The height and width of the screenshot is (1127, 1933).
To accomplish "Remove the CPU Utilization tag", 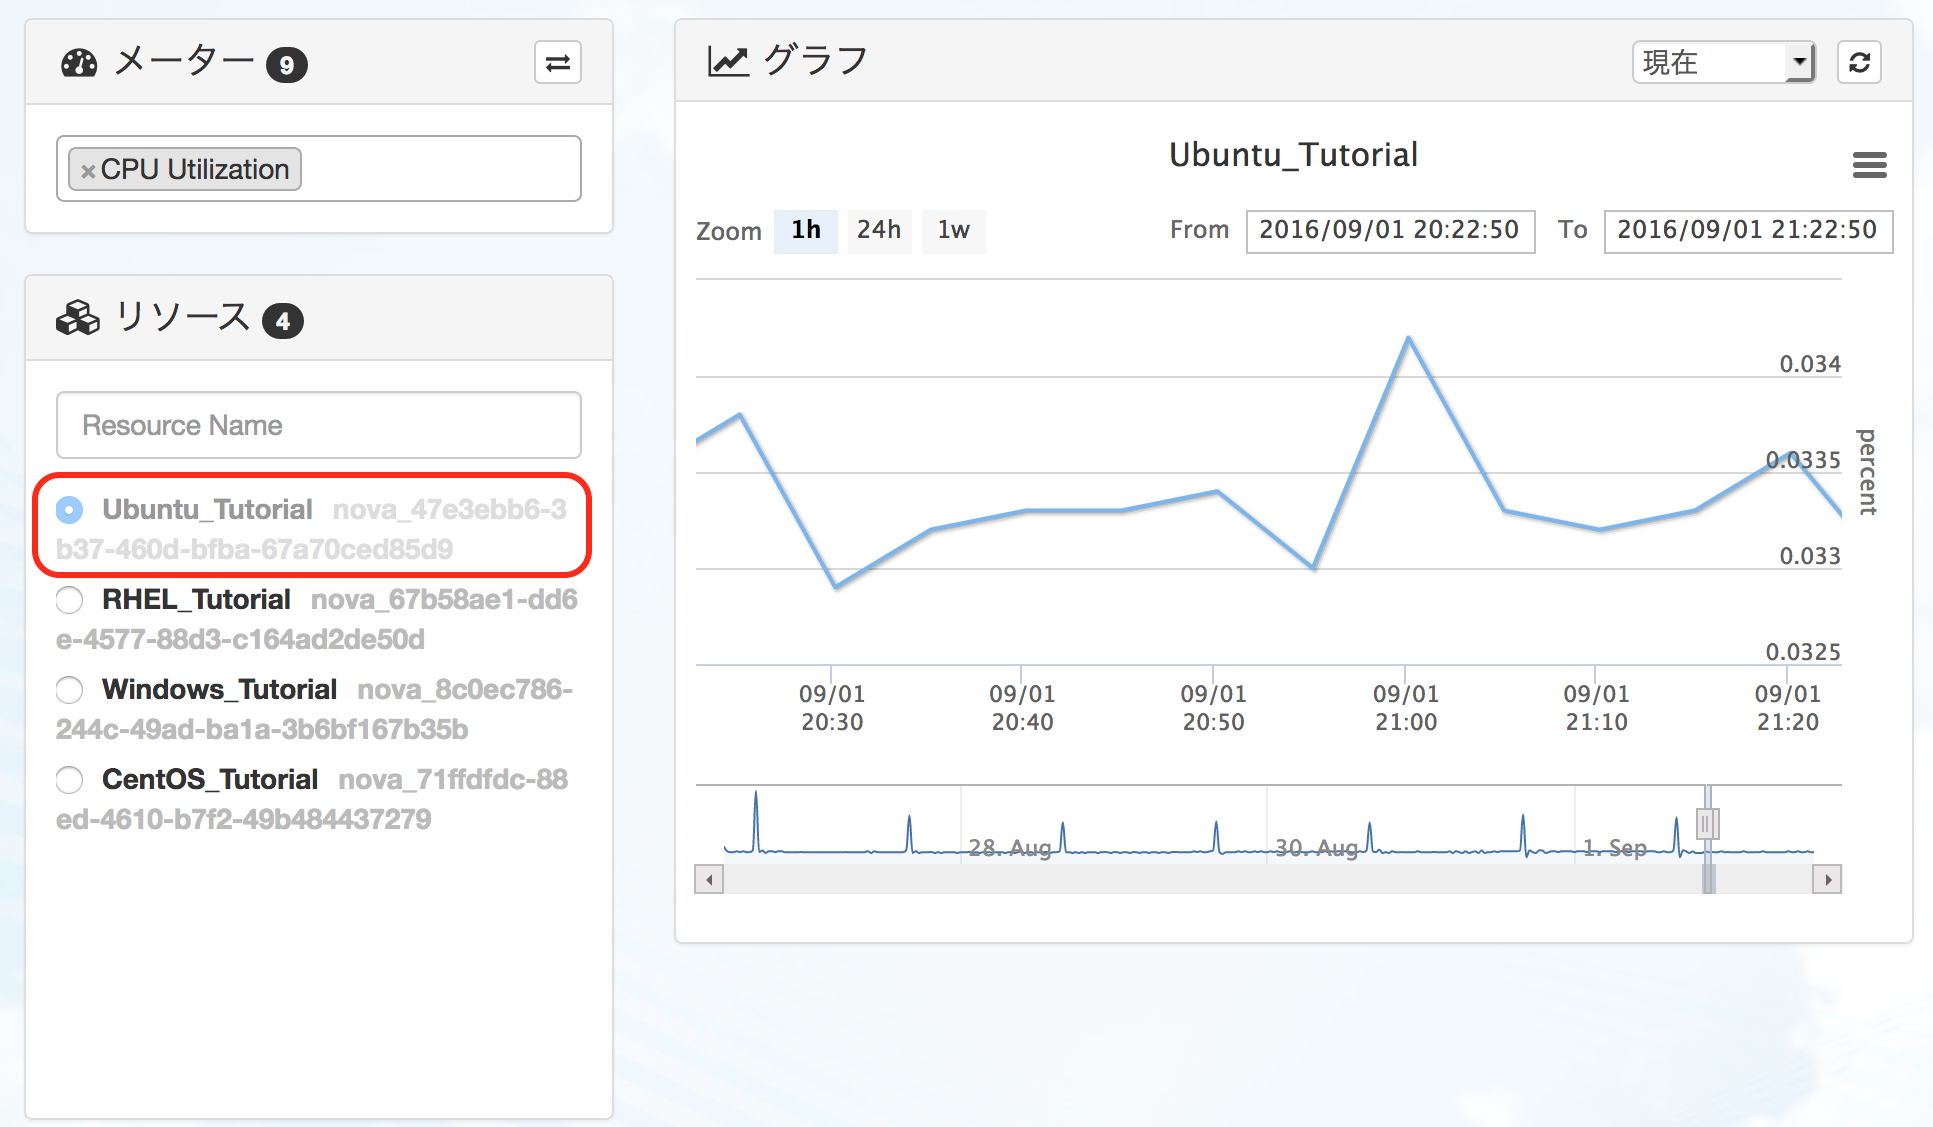I will (x=88, y=171).
